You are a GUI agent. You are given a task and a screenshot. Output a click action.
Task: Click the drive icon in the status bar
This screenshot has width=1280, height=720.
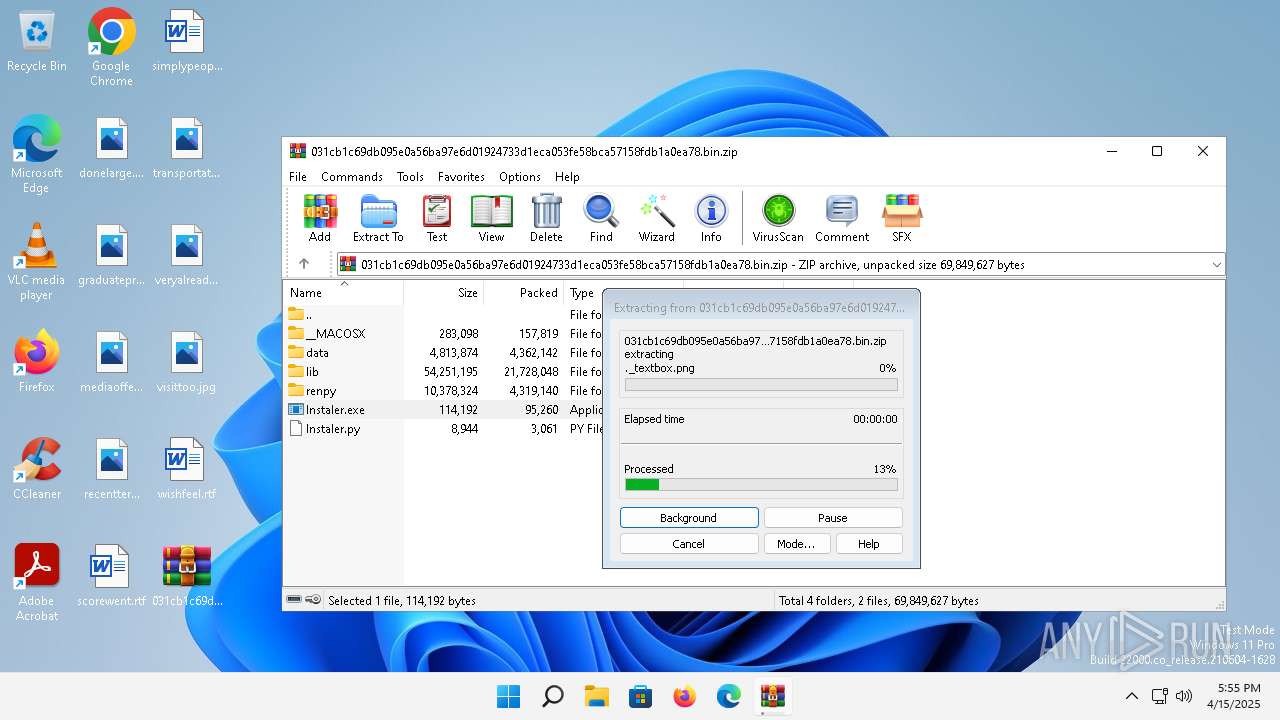(x=294, y=600)
